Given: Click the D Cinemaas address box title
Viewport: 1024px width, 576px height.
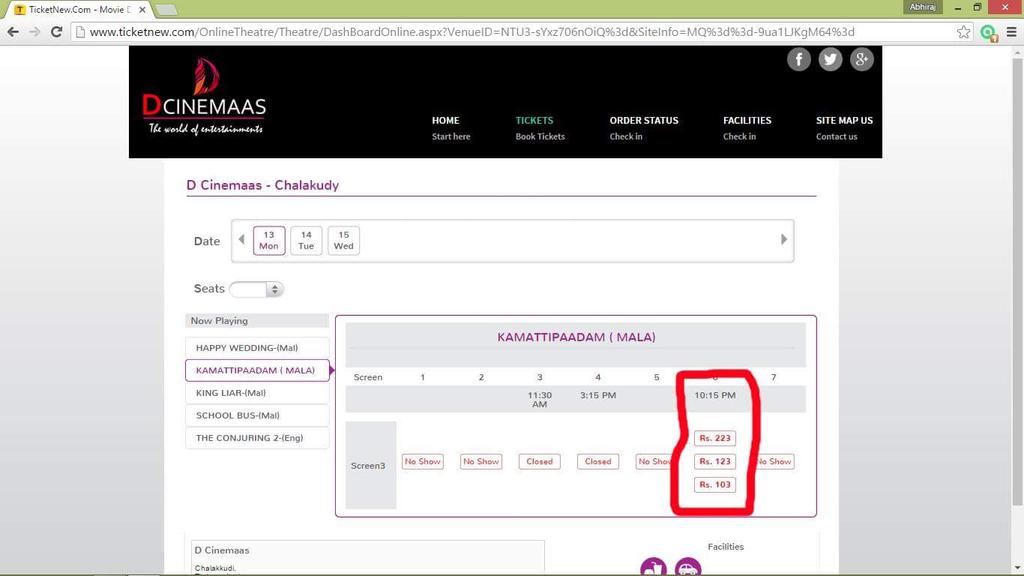Looking at the screenshot, I should pos(222,551).
